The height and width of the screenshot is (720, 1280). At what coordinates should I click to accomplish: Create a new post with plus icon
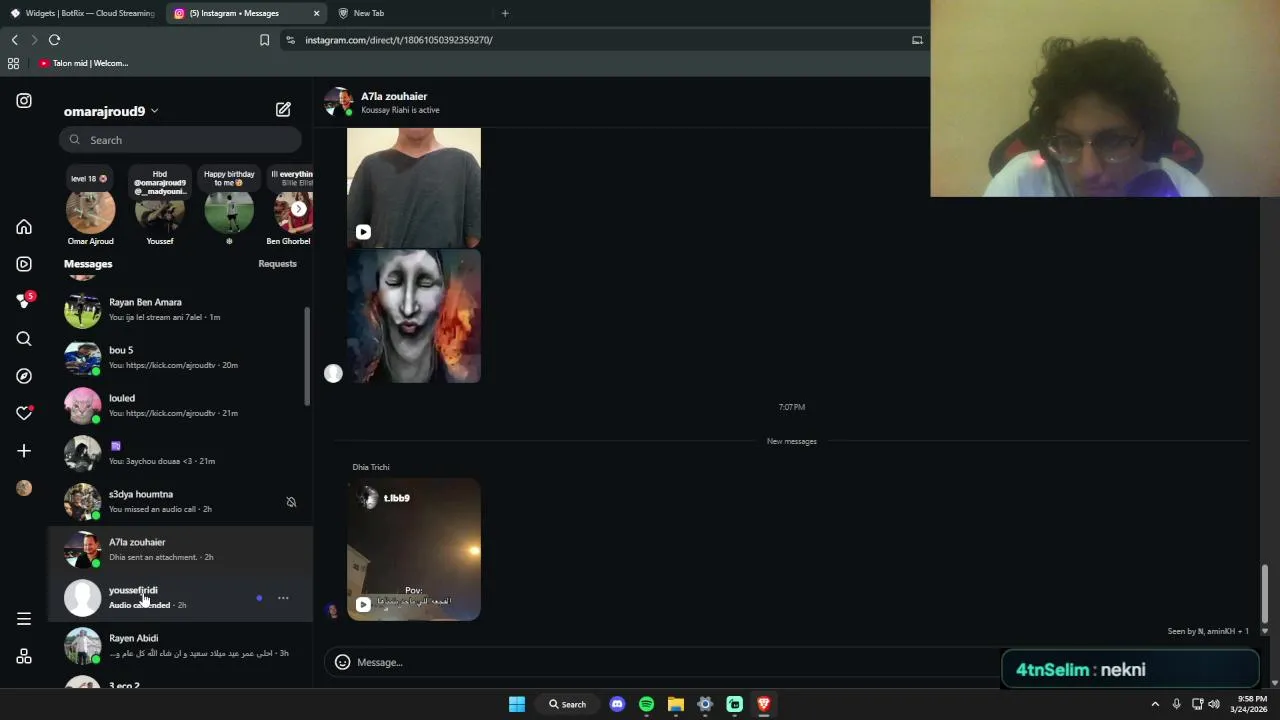[24, 451]
